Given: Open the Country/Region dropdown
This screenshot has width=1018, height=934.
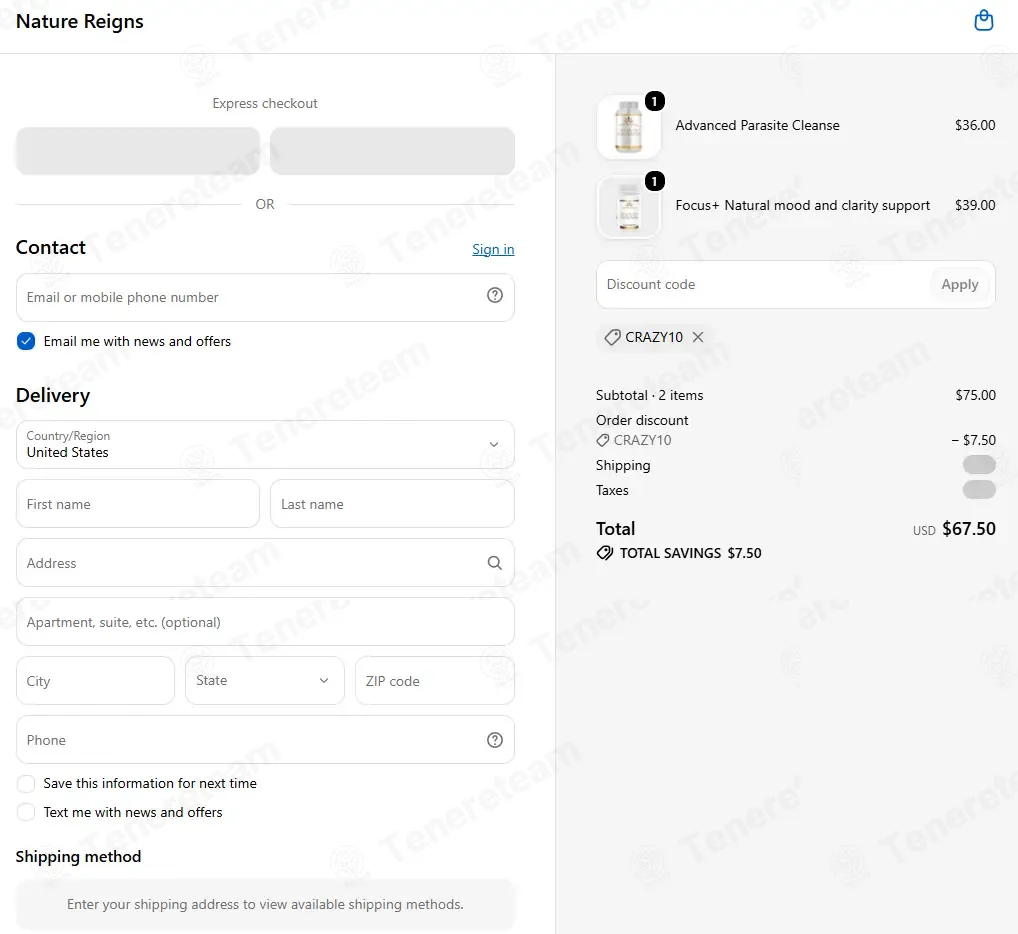Looking at the screenshot, I should 265,445.
